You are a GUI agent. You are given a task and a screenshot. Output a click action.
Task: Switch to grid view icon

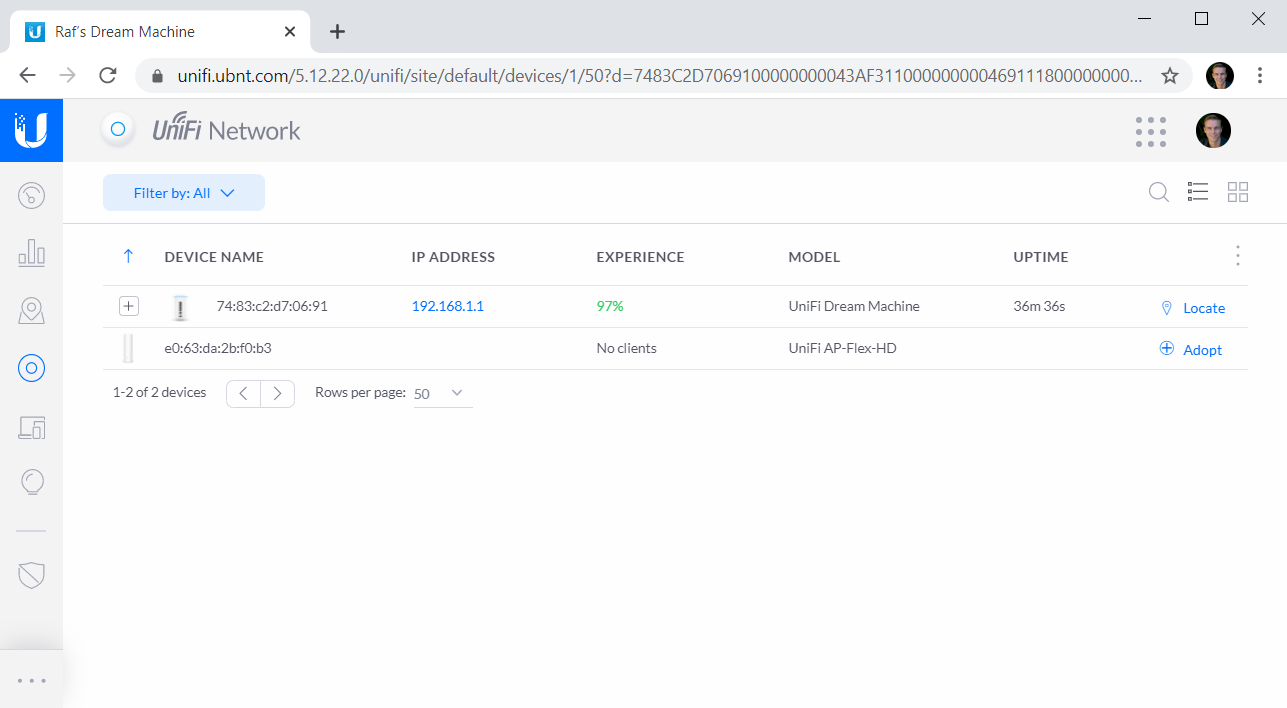click(1238, 192)
